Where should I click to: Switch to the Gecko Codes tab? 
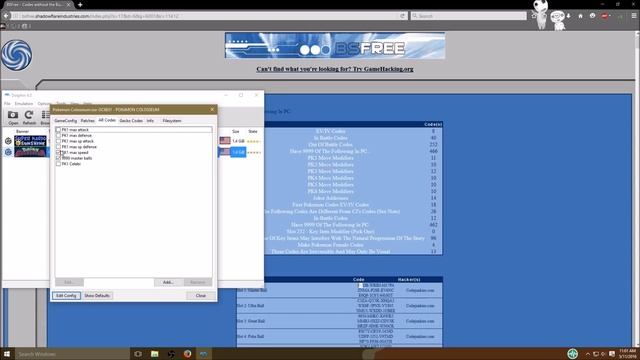(x=131, y=121)
